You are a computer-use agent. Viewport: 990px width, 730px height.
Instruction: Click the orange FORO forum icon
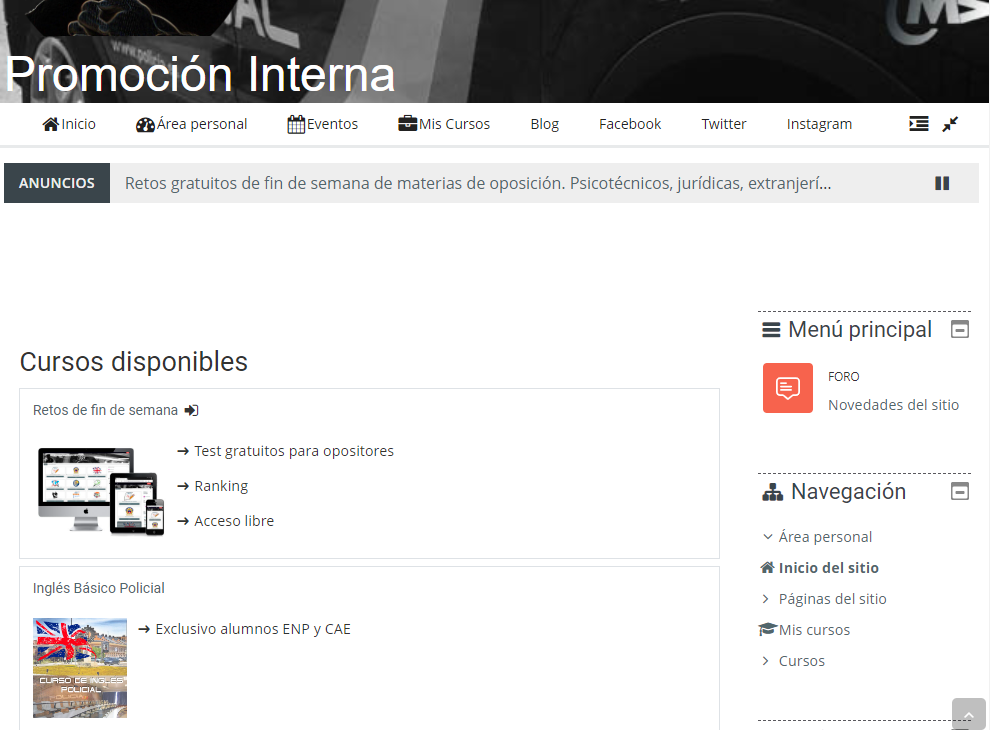(x=788, y=388)
